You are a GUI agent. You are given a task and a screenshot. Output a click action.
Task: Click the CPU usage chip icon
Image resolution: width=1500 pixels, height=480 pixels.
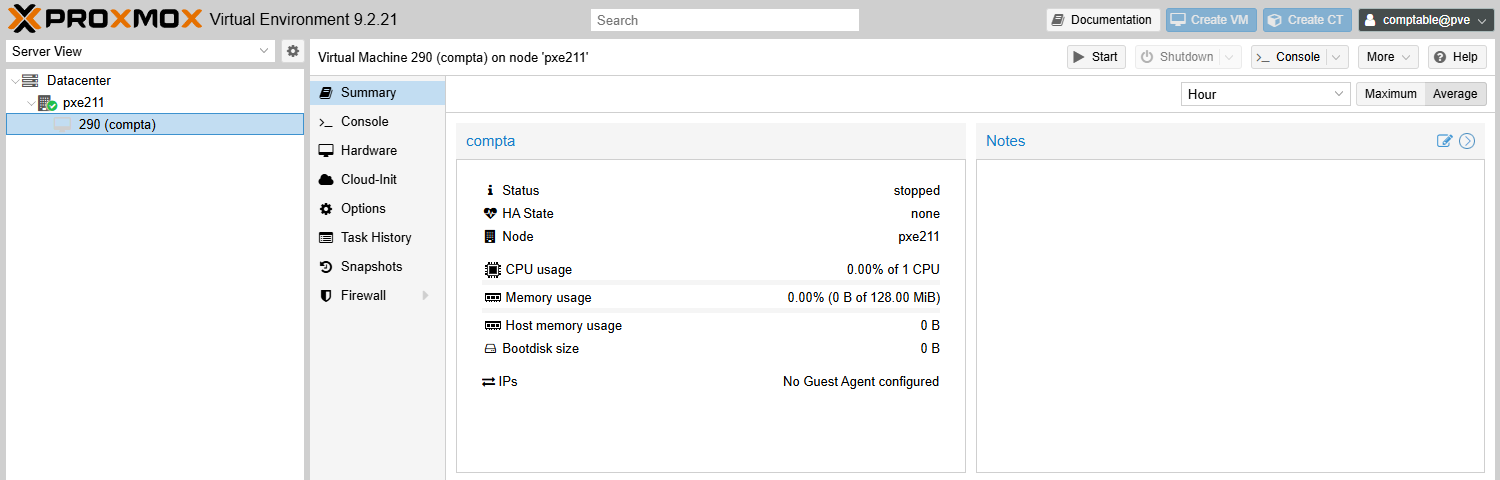point(492,269)
